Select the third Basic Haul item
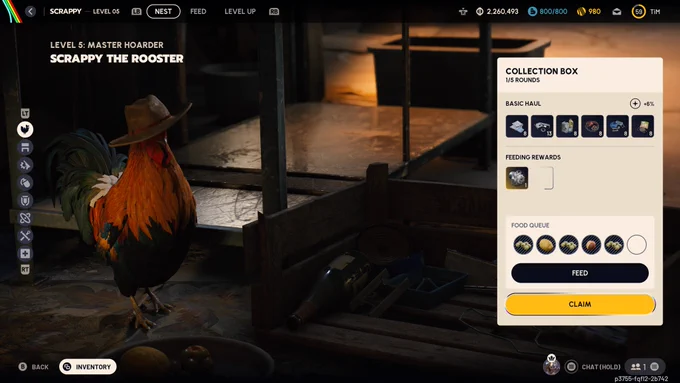This screenshot has width=680, height=383. [567, 126]
